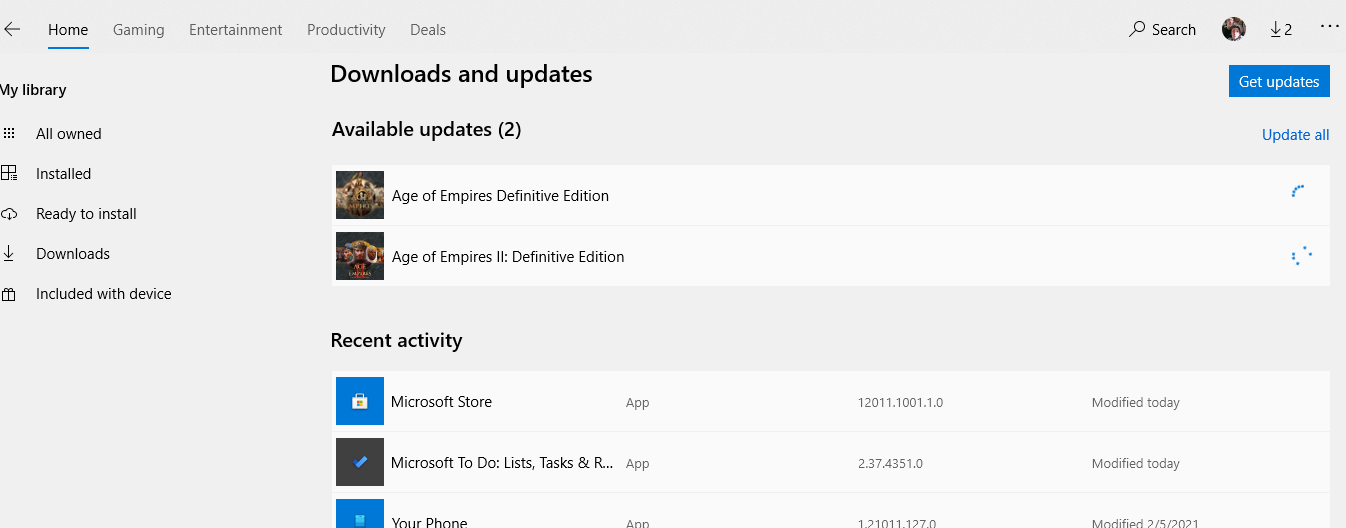Screen dimensions: 1346x528
Task: Select Downloads in the library sidebar
Action: coord(72,254)
